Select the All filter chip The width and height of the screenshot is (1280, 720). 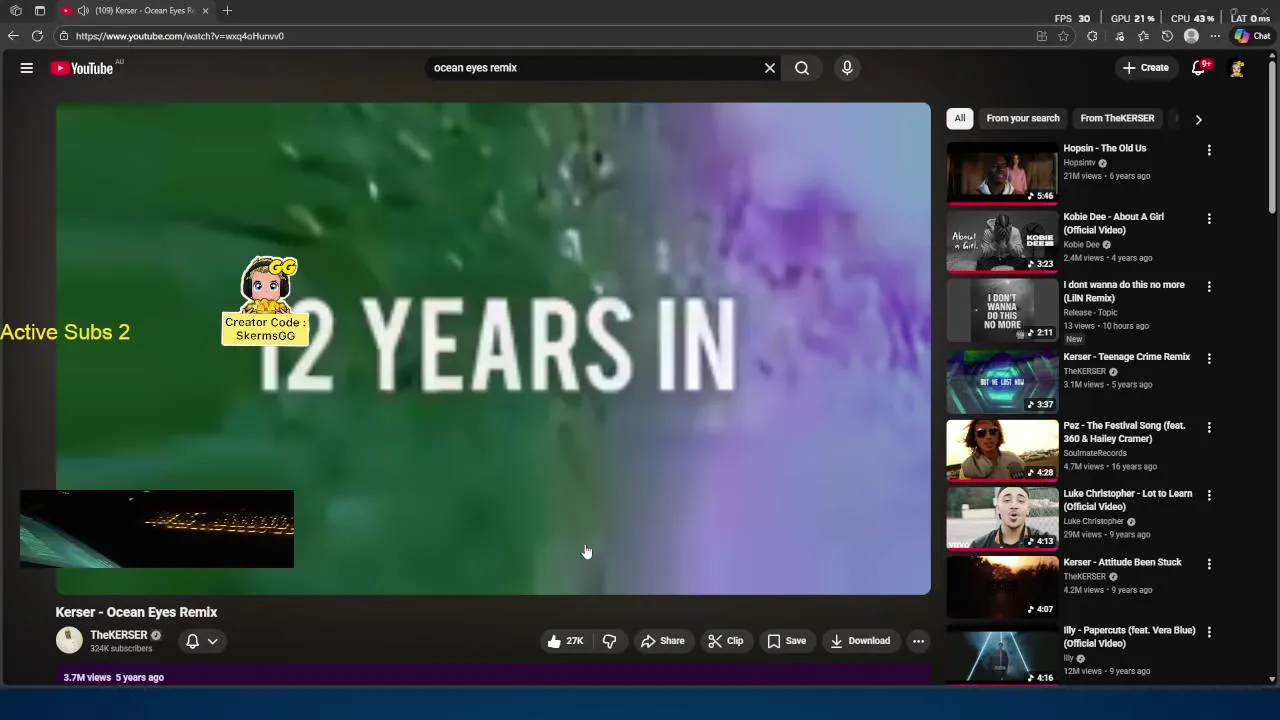point(960,118)
